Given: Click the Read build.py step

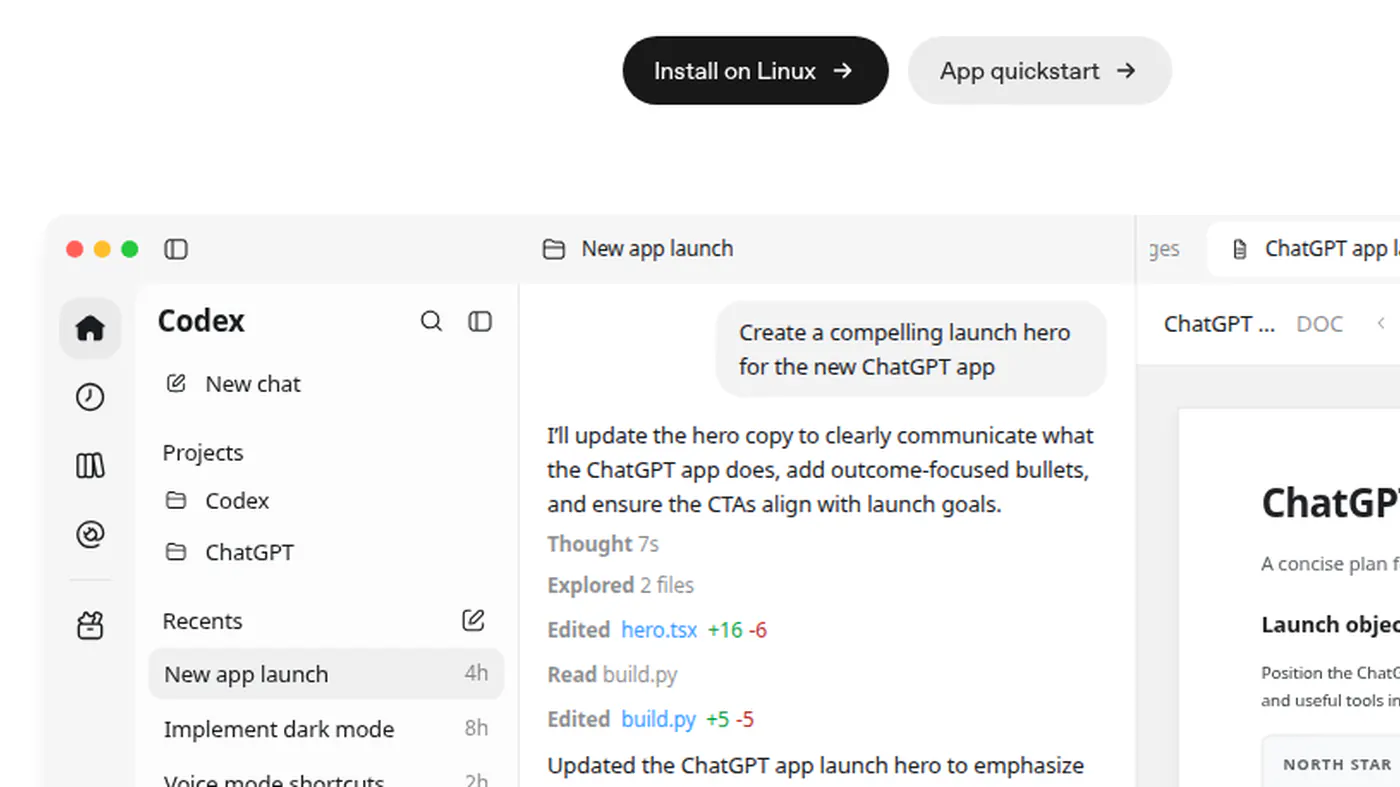Looking at the screenshot, I should tap(612, 675).
